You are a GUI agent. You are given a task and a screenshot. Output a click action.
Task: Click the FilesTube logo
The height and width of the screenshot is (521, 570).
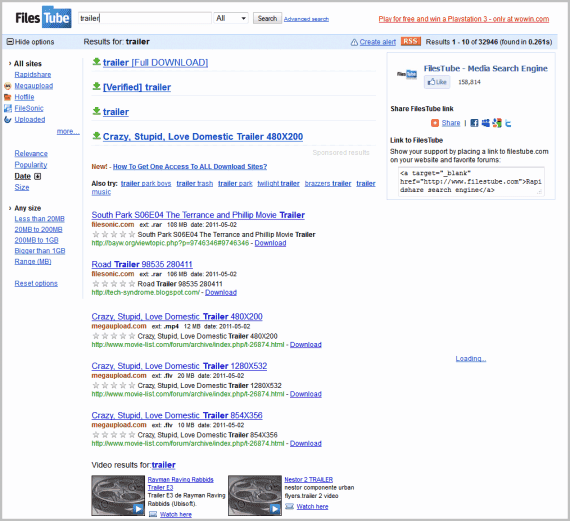tap(43, 17)
